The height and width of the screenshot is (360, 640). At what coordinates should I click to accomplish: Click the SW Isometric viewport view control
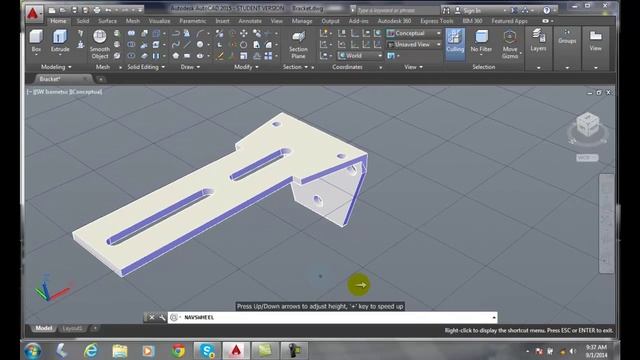click(x=51, y=92)
